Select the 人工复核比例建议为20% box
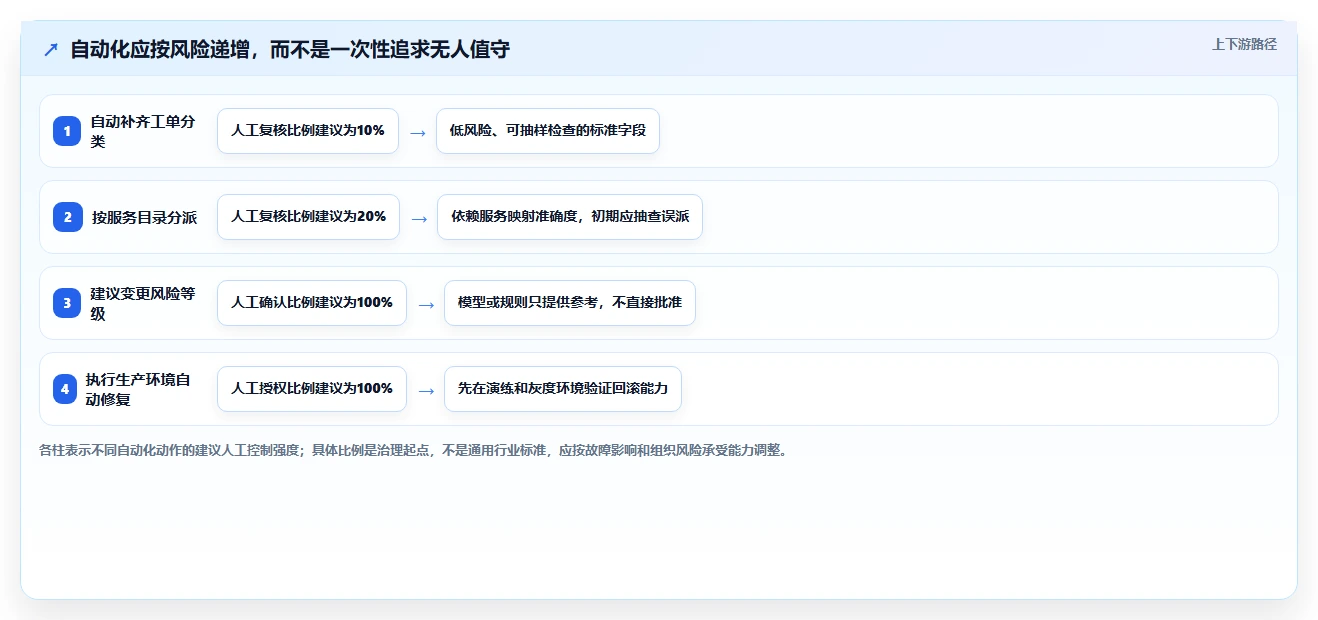The height and width of the screenshot is (620, 1318). 308,217
